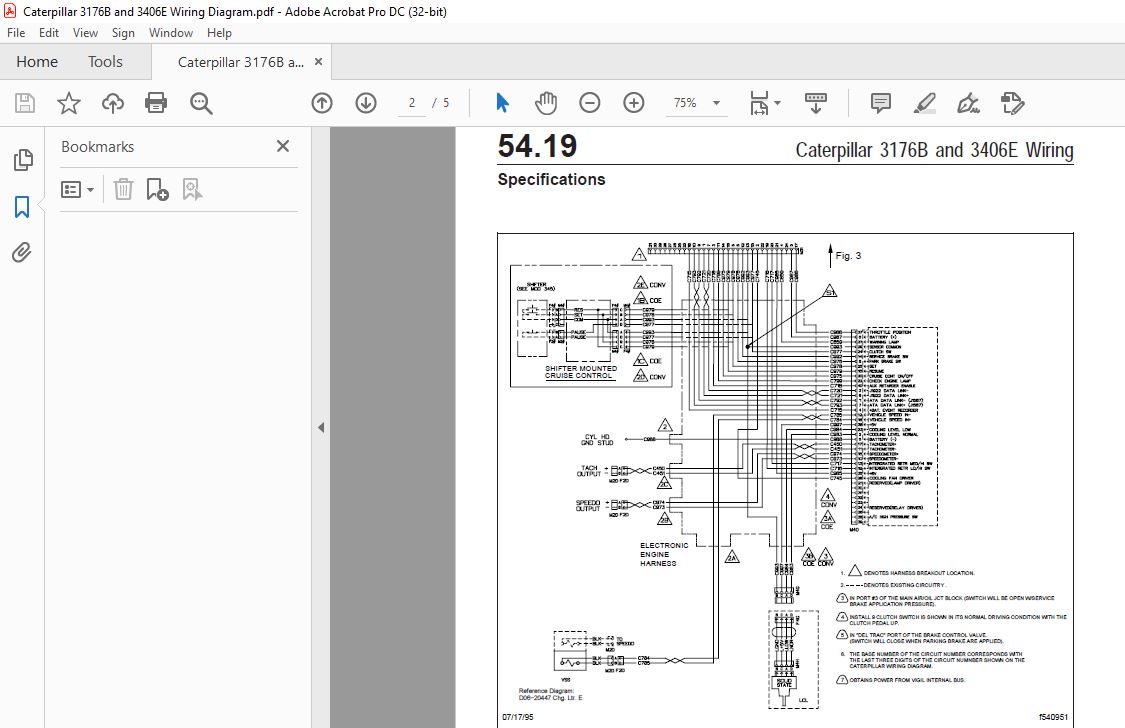
Task: Click the TACH OUTPUT label
Action: point(589,471)
